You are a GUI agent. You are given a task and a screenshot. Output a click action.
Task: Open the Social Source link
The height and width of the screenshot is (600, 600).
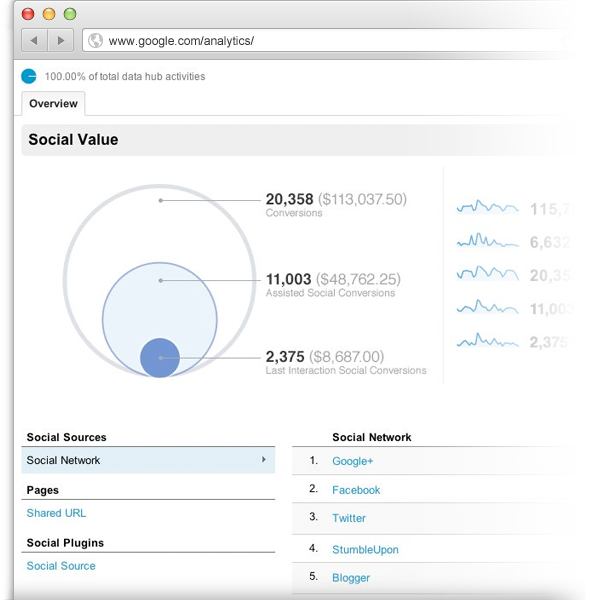click(61, 566)
